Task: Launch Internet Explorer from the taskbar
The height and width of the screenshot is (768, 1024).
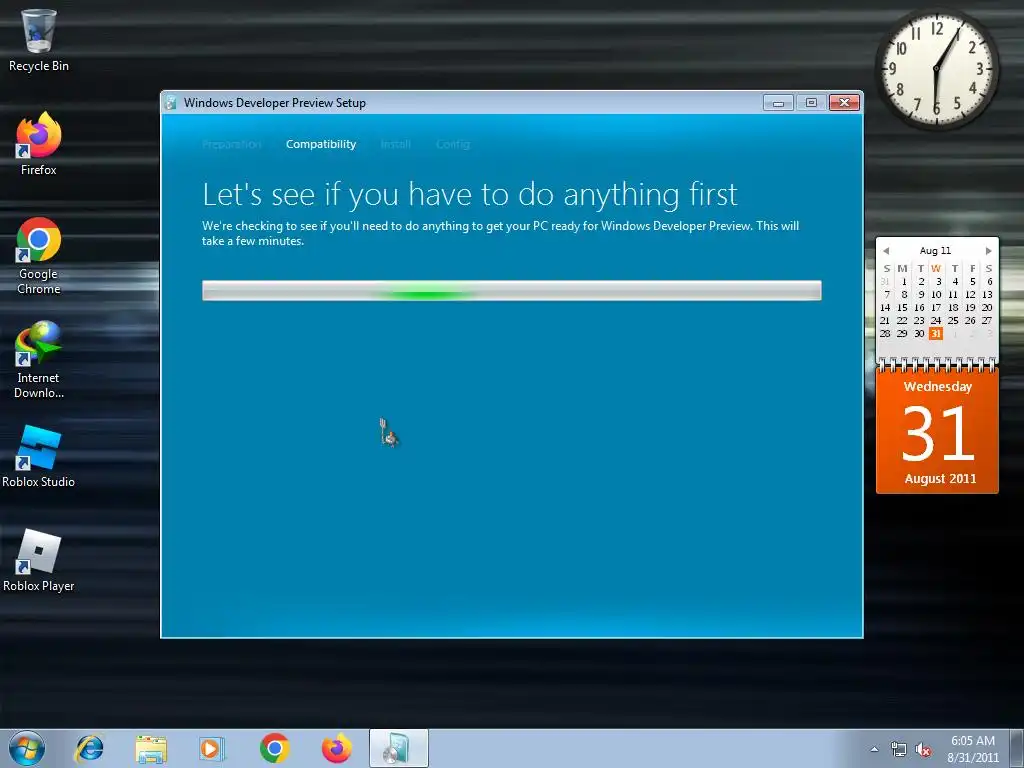Action: 89,748
